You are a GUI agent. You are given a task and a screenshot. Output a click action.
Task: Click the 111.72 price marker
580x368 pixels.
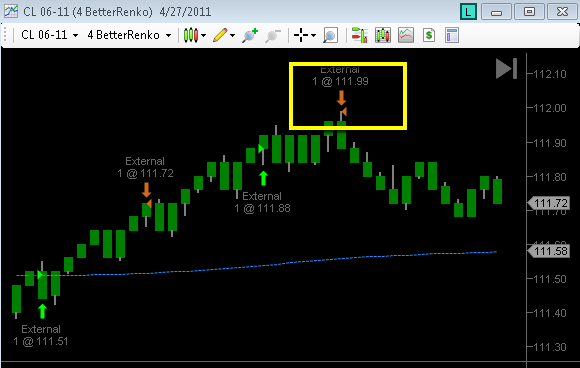pyautogui.click(x=549, y=203)
